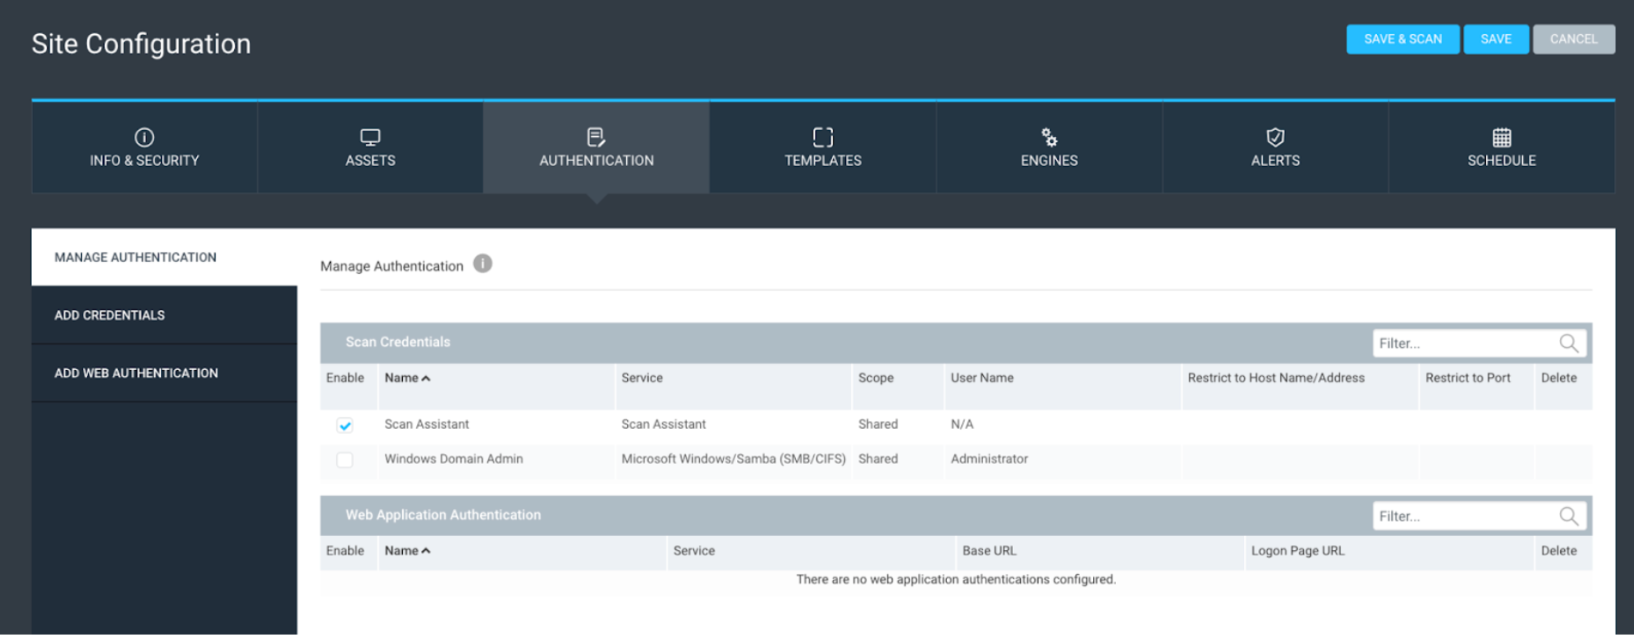Click the Templates brackets icon
Viewport: 1634px width, 638px height.
(x=823, y=137)
